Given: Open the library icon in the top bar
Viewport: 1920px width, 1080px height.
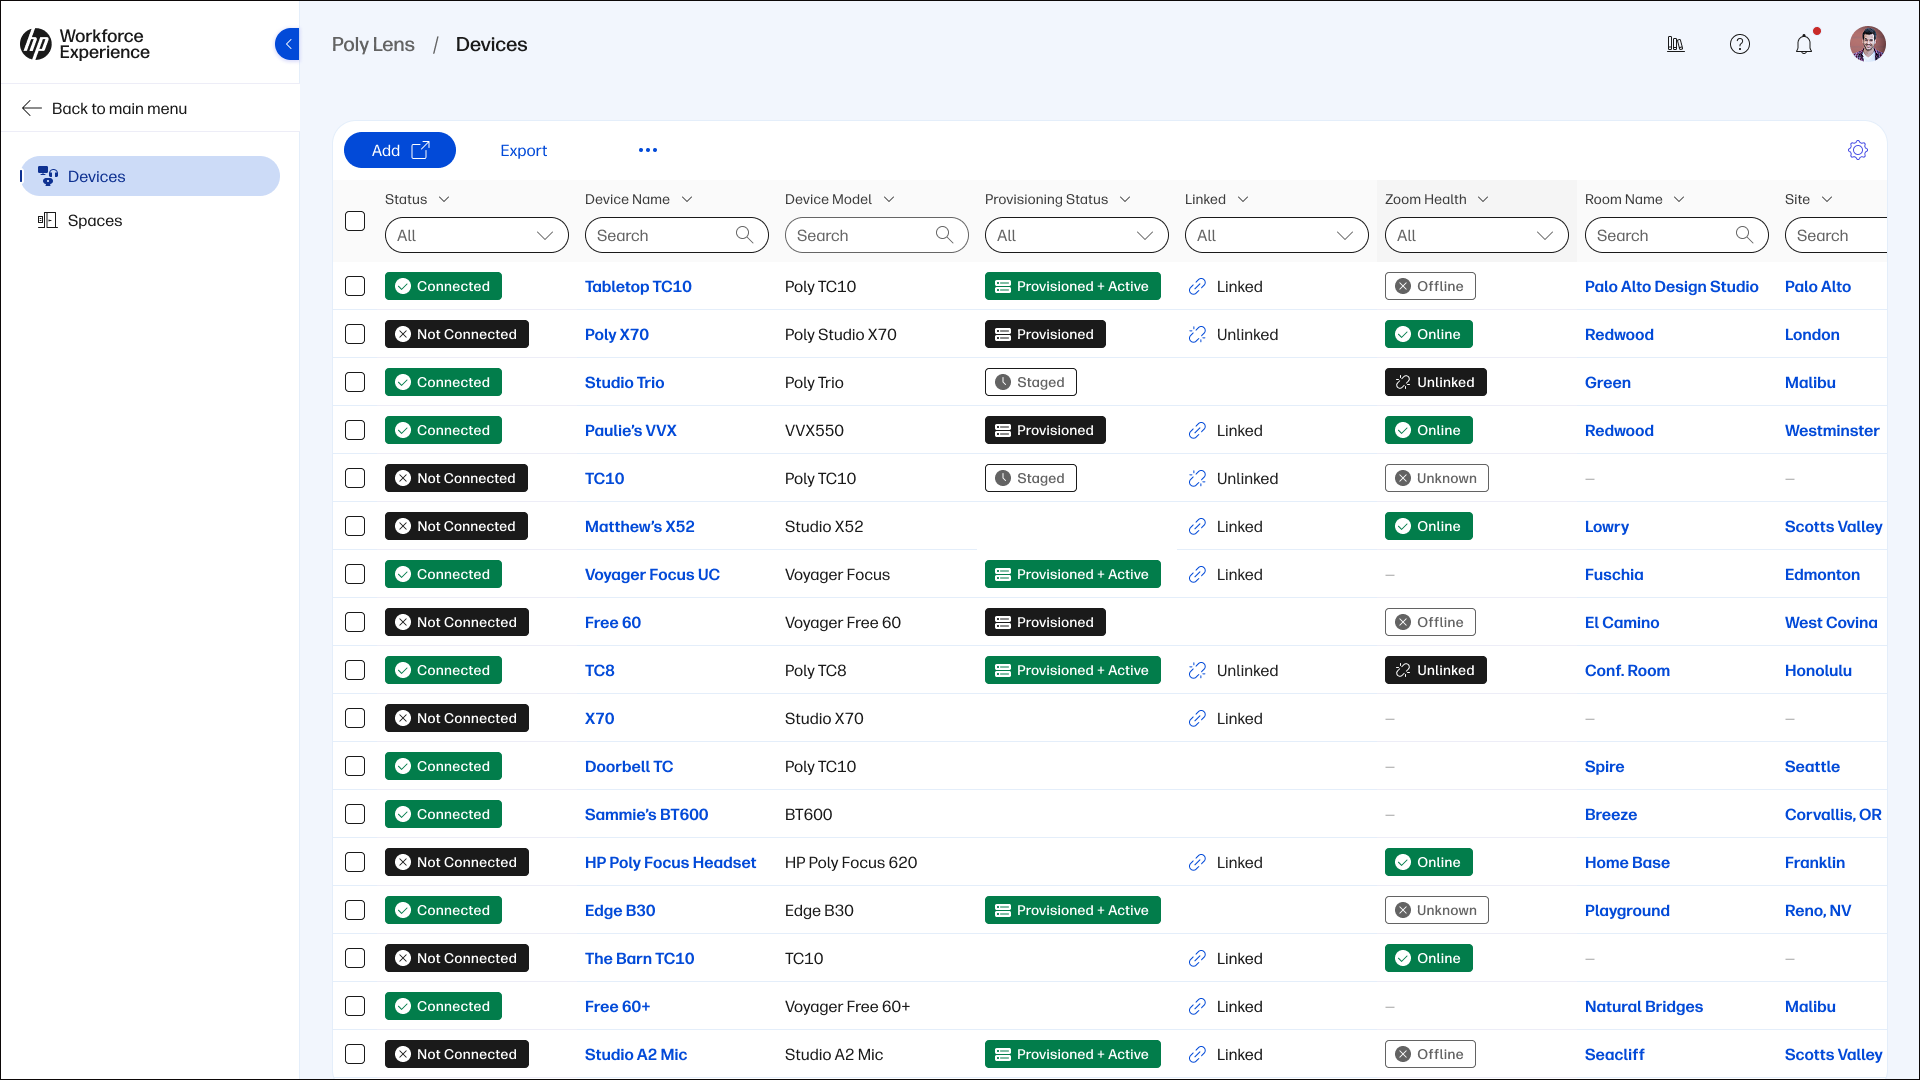Looking at the screenshot, I should click(1676, 44).
